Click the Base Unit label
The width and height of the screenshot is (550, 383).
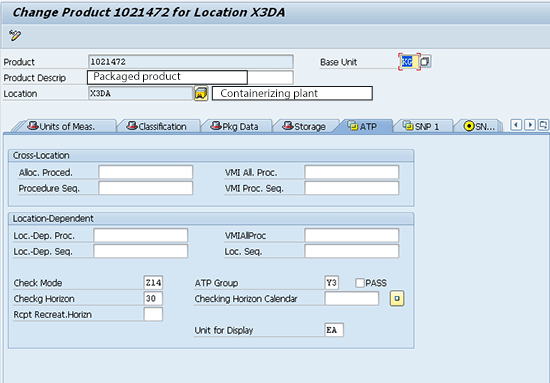(x=338, y=62)
